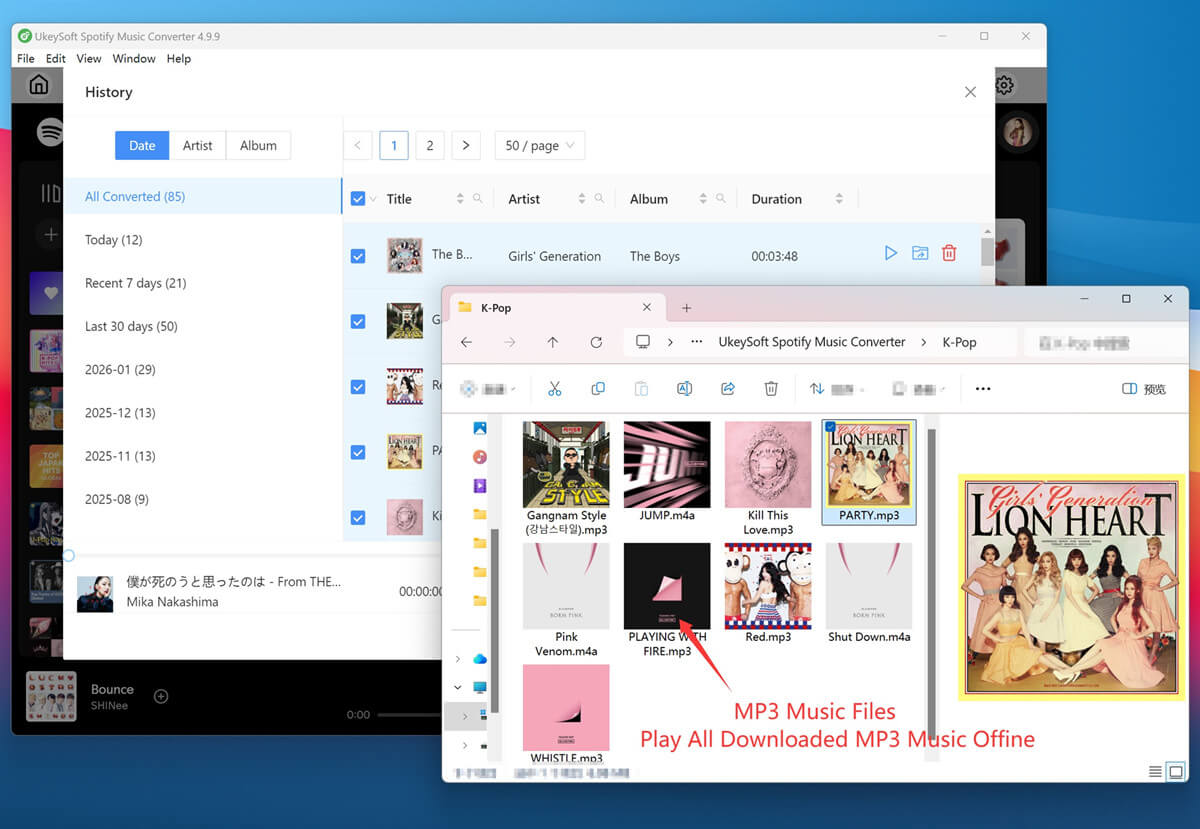Sort history by Duration descending
Image resolution: width=1200 pixels, height=829 pixels.
(840, 202)
